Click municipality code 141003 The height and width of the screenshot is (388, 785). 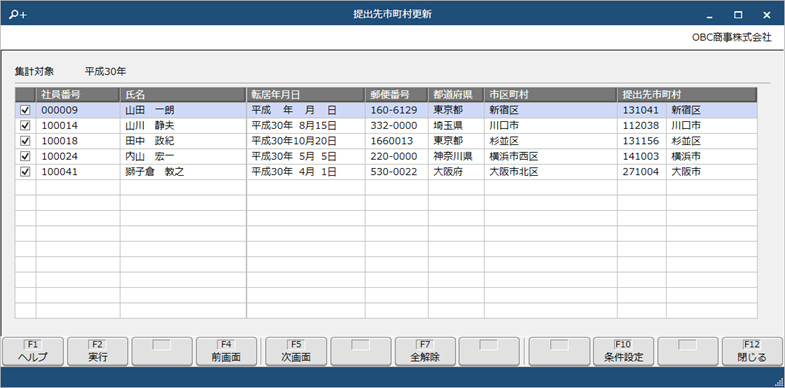642,157
